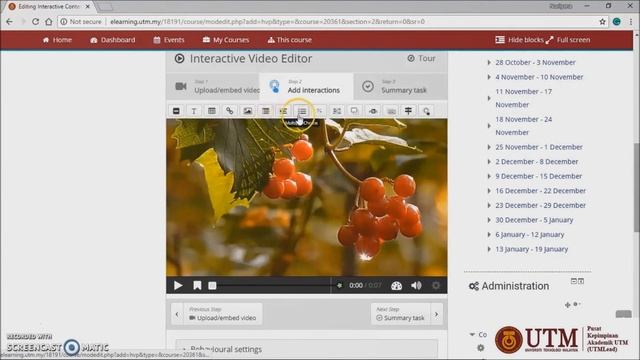This screenshot has height=360, width=640.
Task: Select the Table interaction tool
Action: (x=212, y=111)
